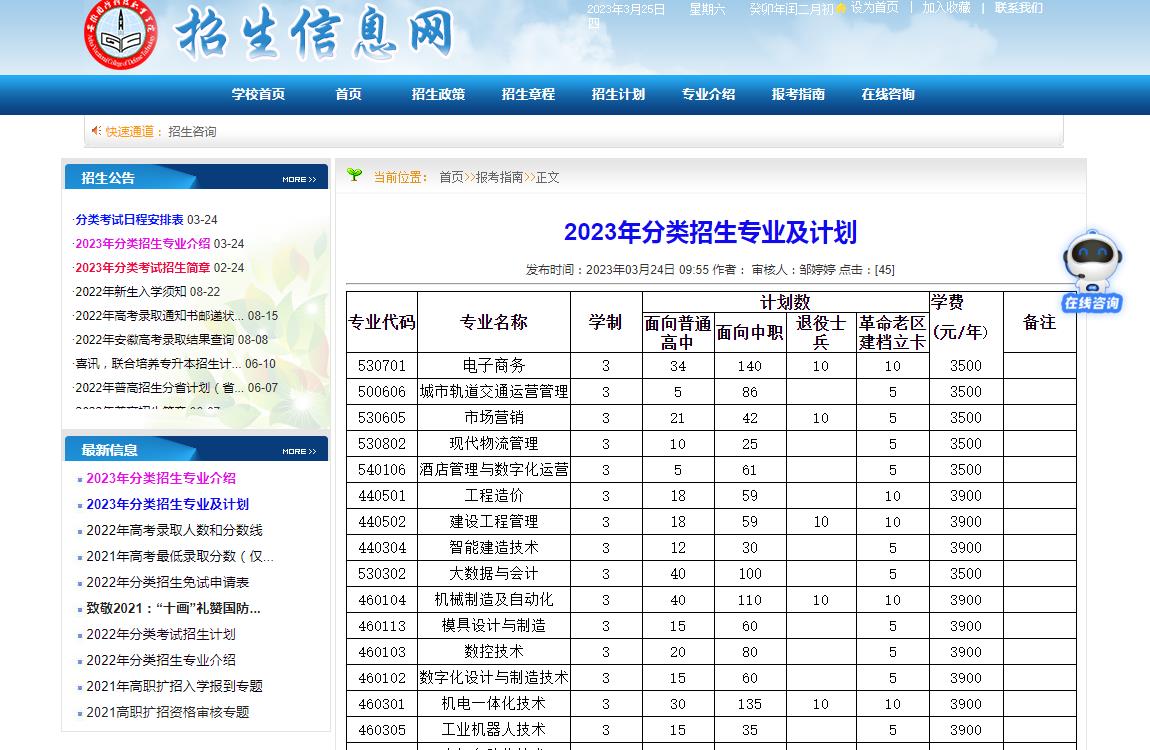1150x750 pixels.
Task: Click table cell 工业机器人技术
Action: click(x=494, y=729)
